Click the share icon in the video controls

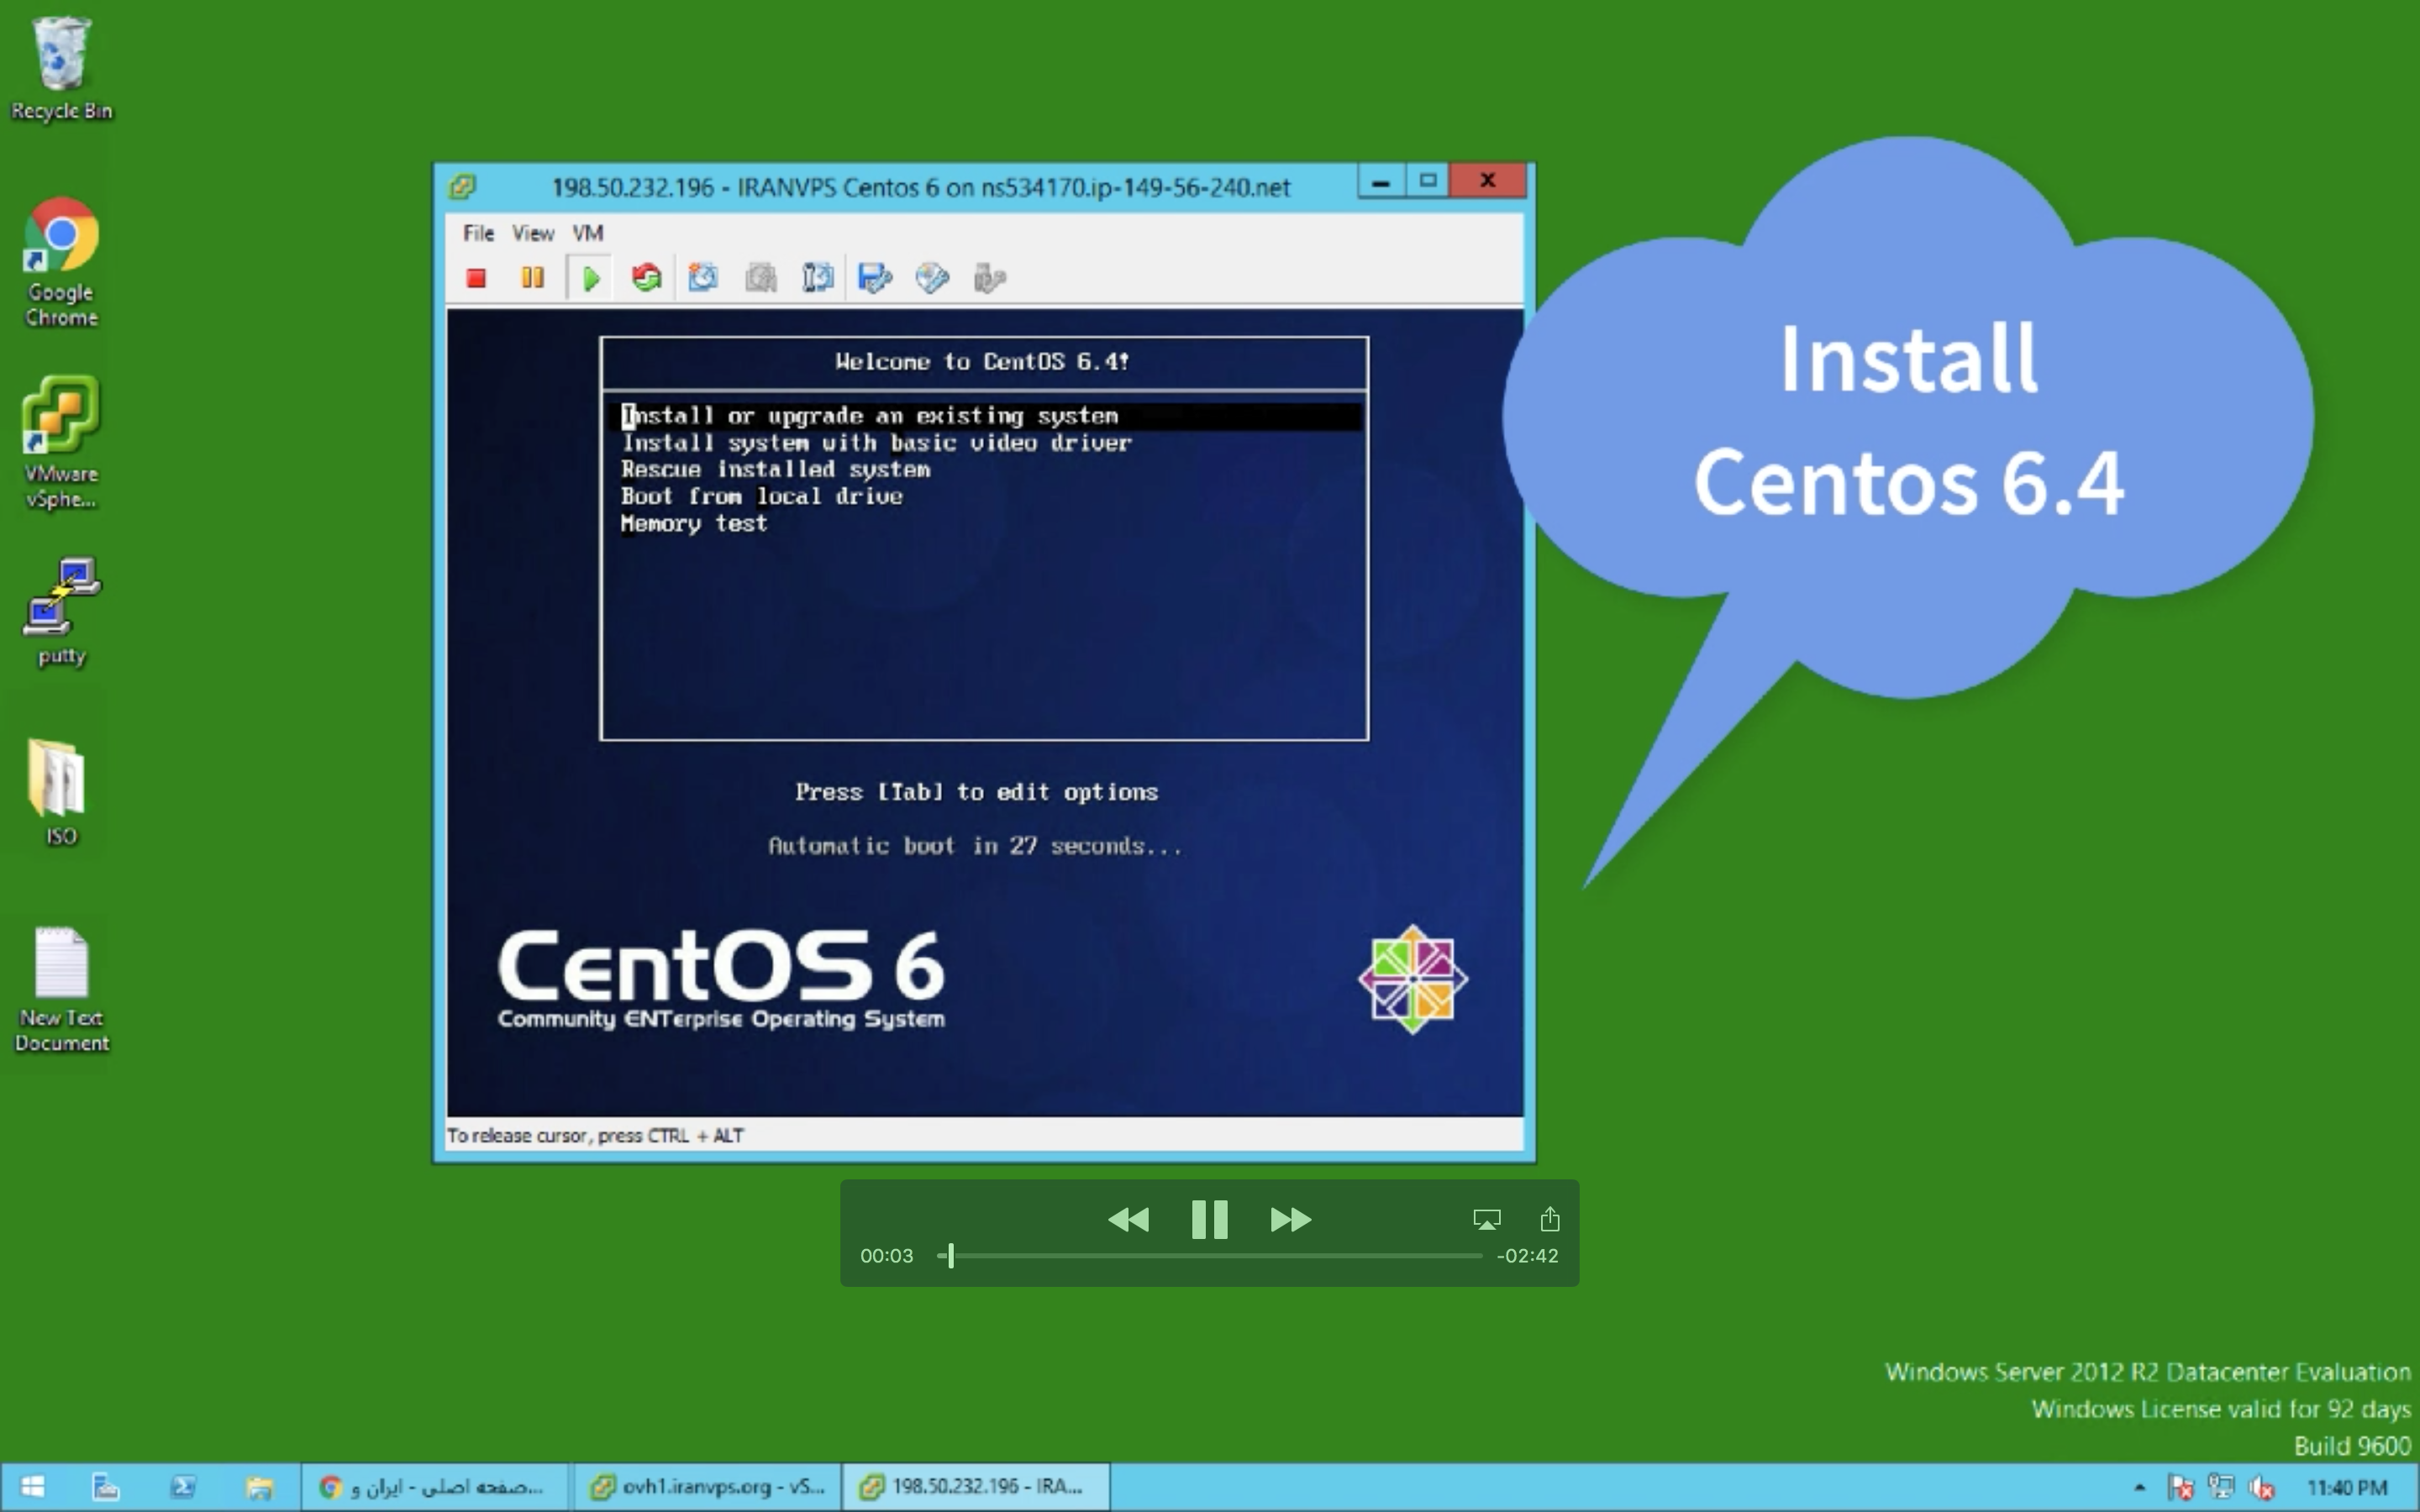tap(1549, 1219)
